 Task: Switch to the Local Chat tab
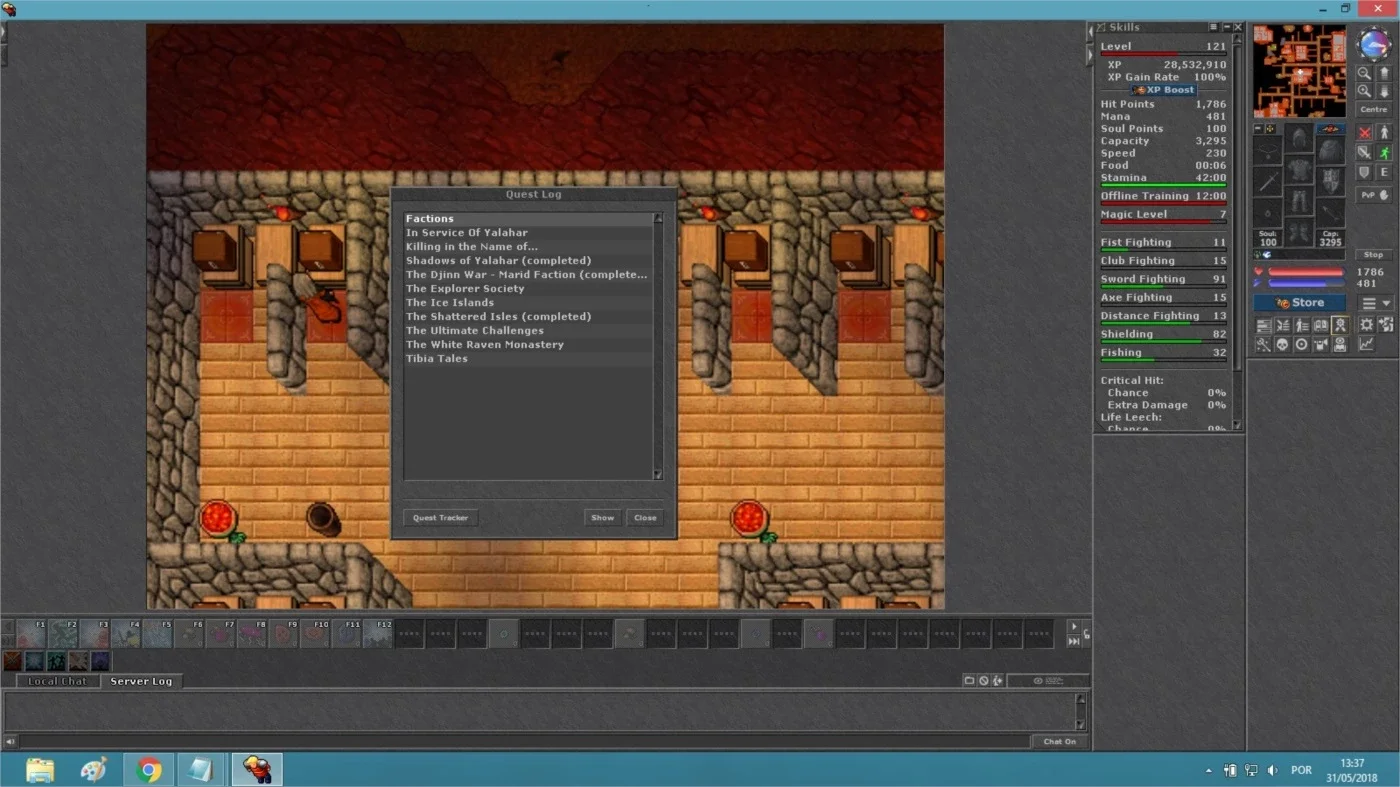coord(57,681)
